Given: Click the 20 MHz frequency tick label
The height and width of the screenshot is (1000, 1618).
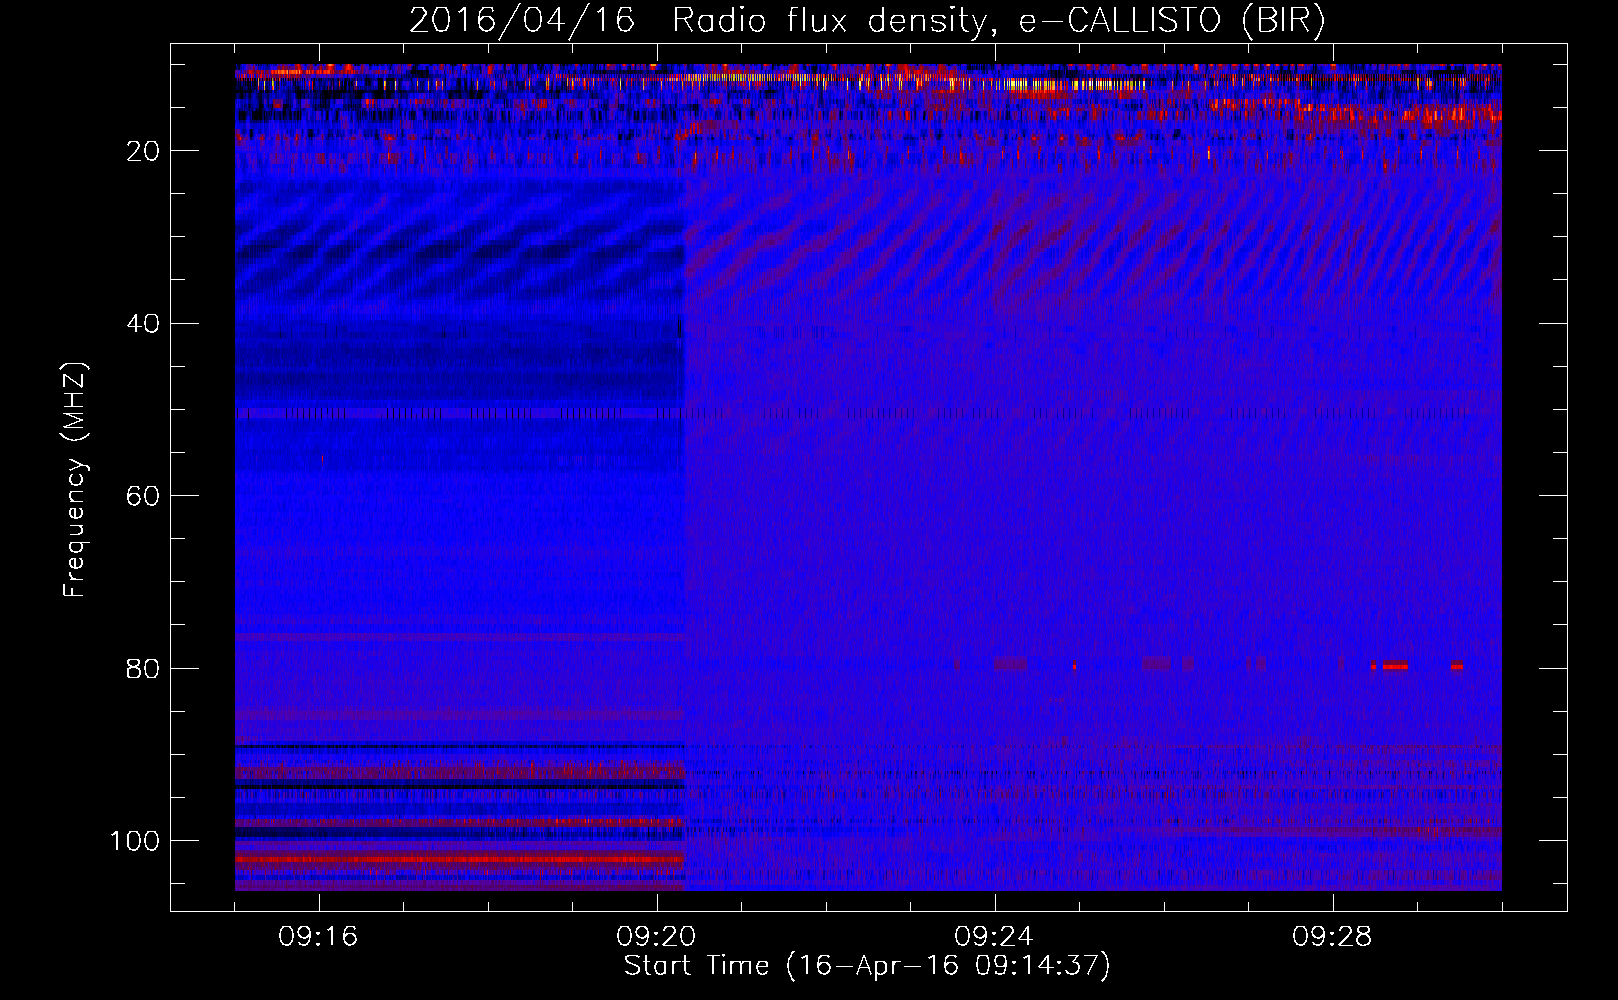Looking at the screenshot, I should click(143, 151).
